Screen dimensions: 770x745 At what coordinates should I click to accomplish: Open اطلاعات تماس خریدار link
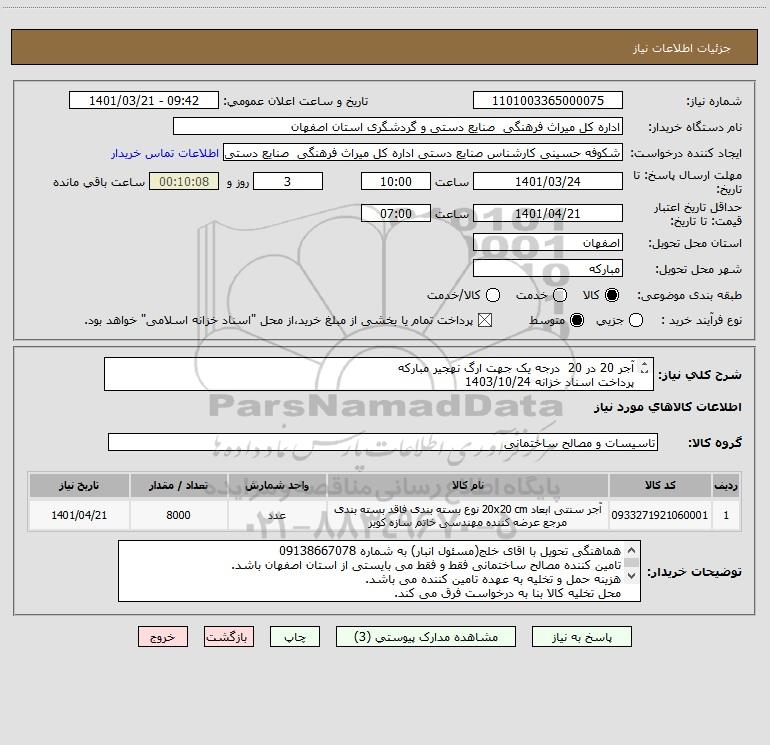(x=165, y=153)
